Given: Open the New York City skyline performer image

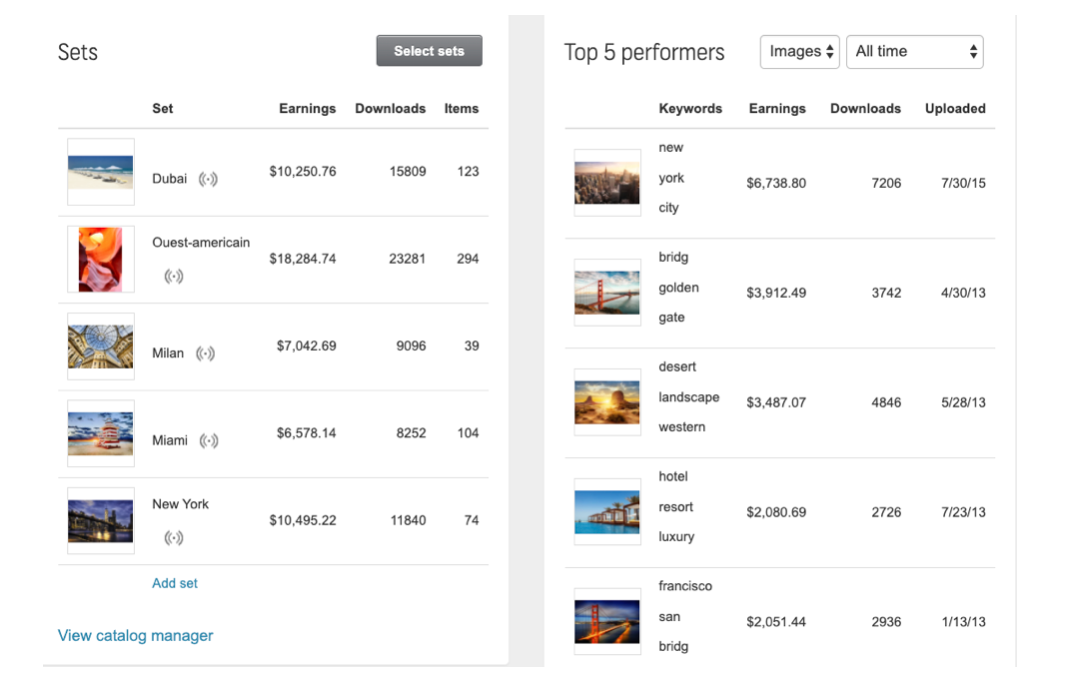Looking at the screenshot, I should [607, 183].
